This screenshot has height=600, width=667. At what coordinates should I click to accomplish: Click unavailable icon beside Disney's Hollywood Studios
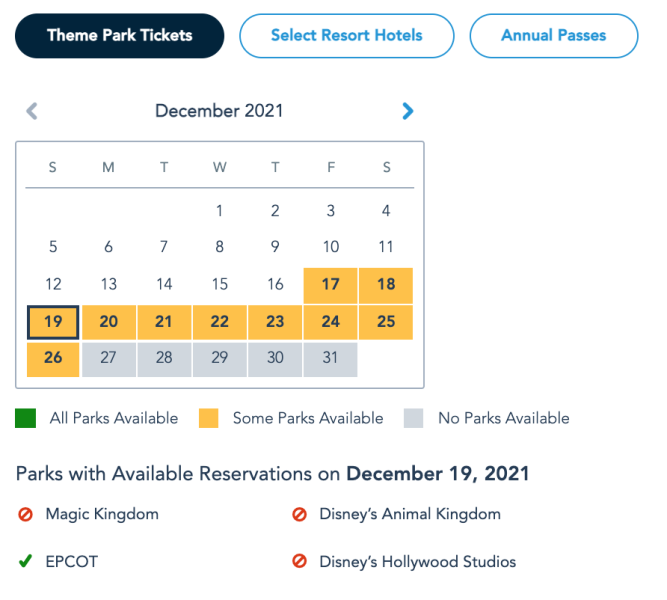[x=299, y=561]
